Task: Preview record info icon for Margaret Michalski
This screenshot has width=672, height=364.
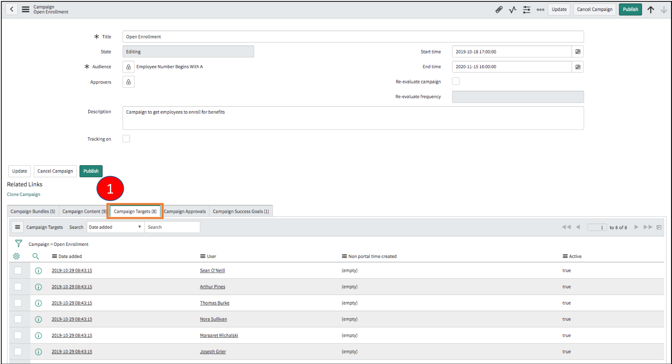Action: [38, 336]
